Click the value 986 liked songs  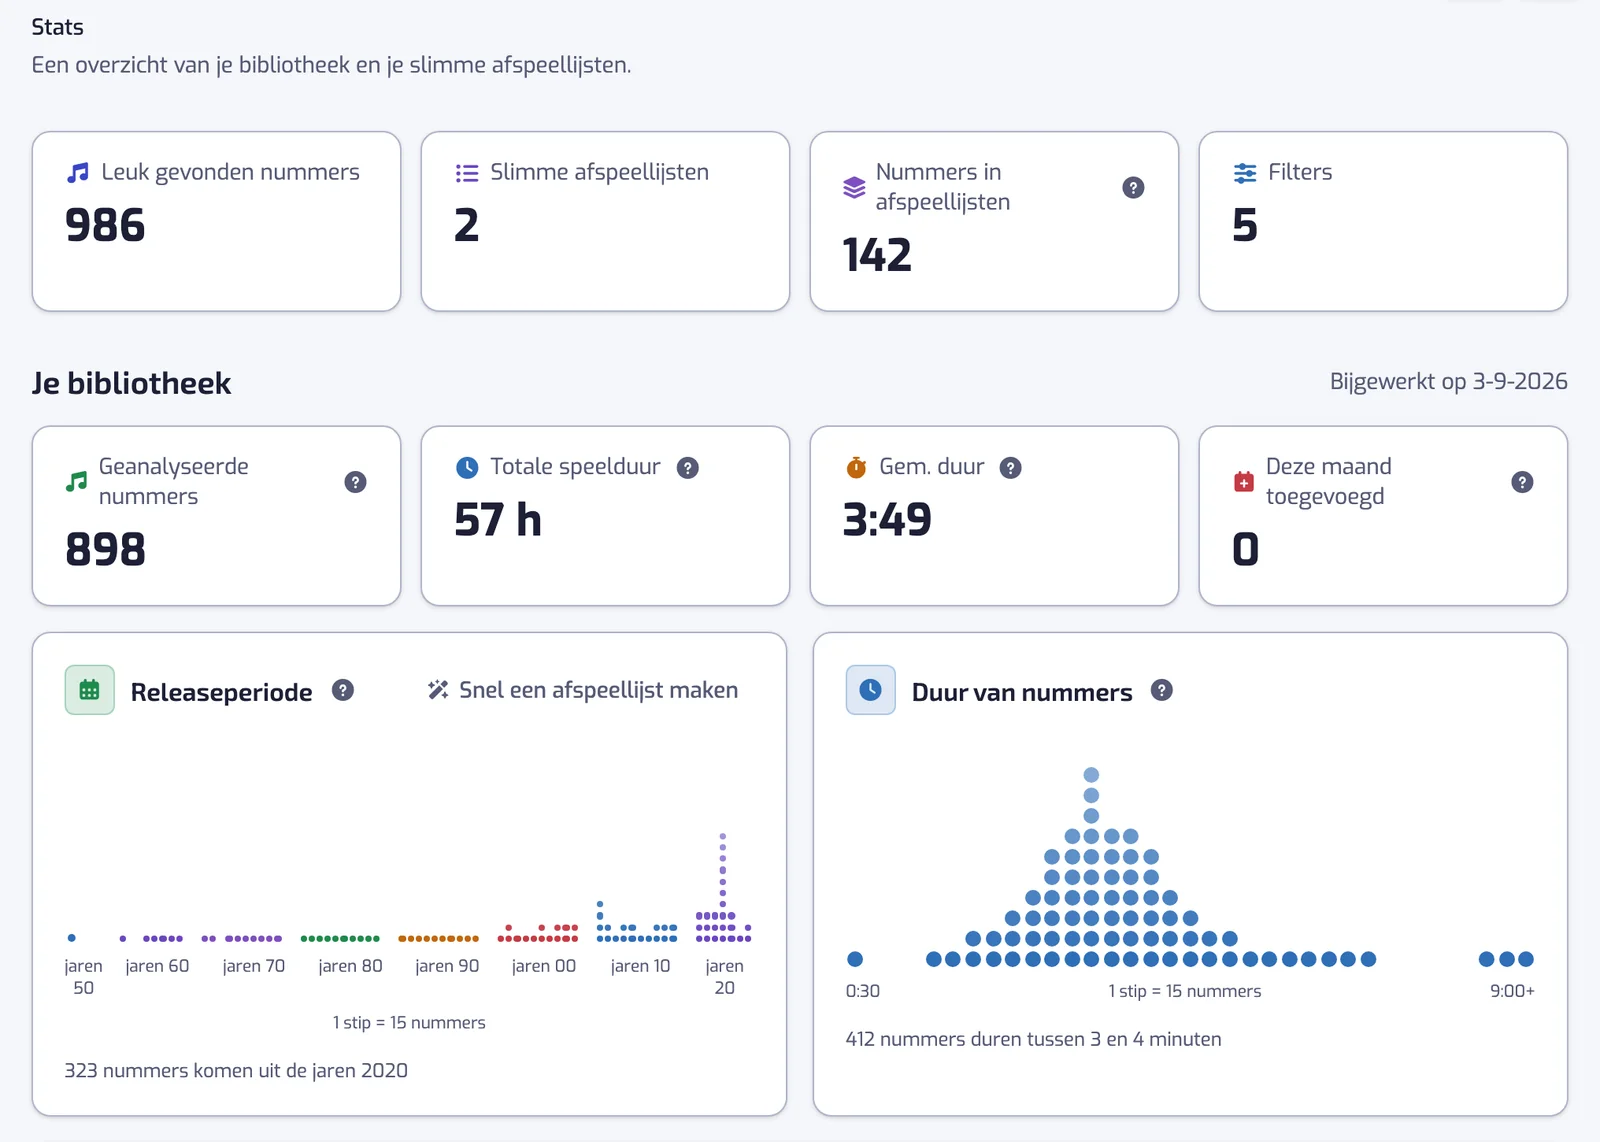[x=105, y=225]
